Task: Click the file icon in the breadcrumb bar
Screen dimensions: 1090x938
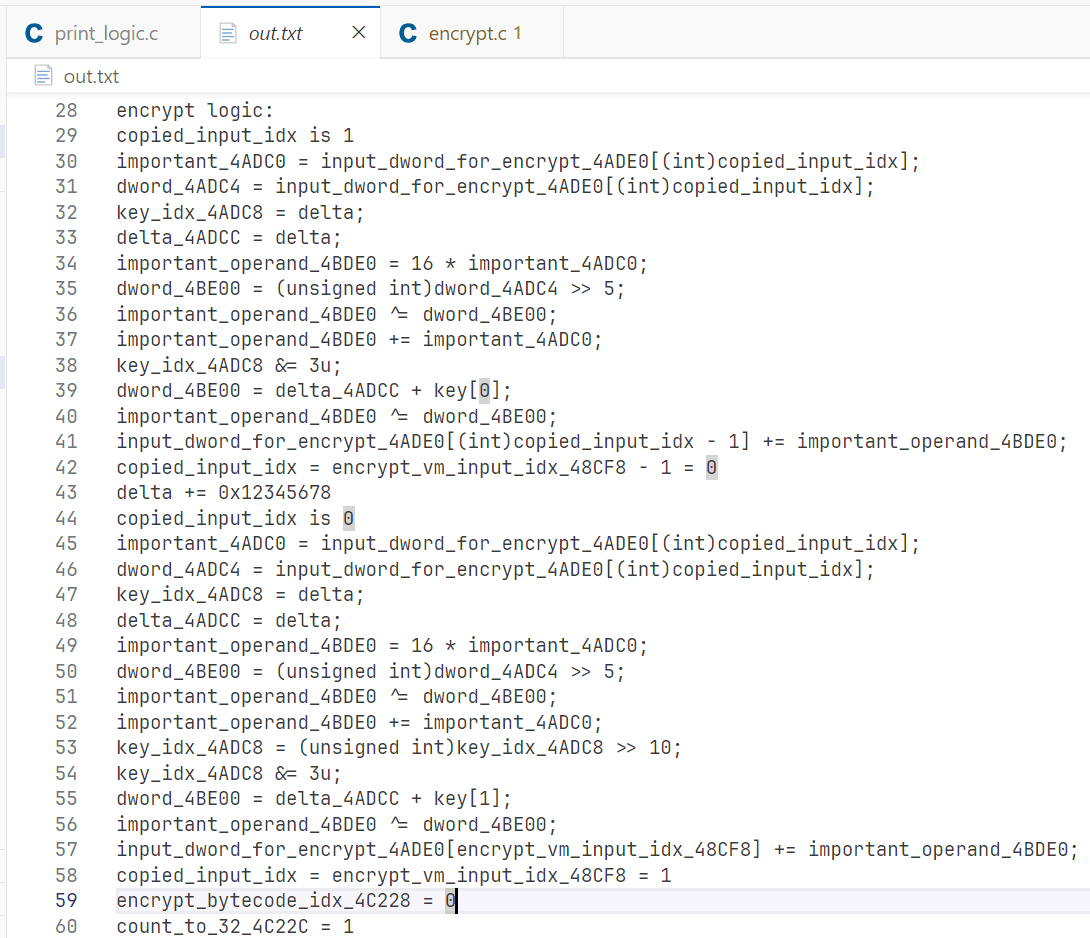Action: pyautogui.click(x=43, y=76)
